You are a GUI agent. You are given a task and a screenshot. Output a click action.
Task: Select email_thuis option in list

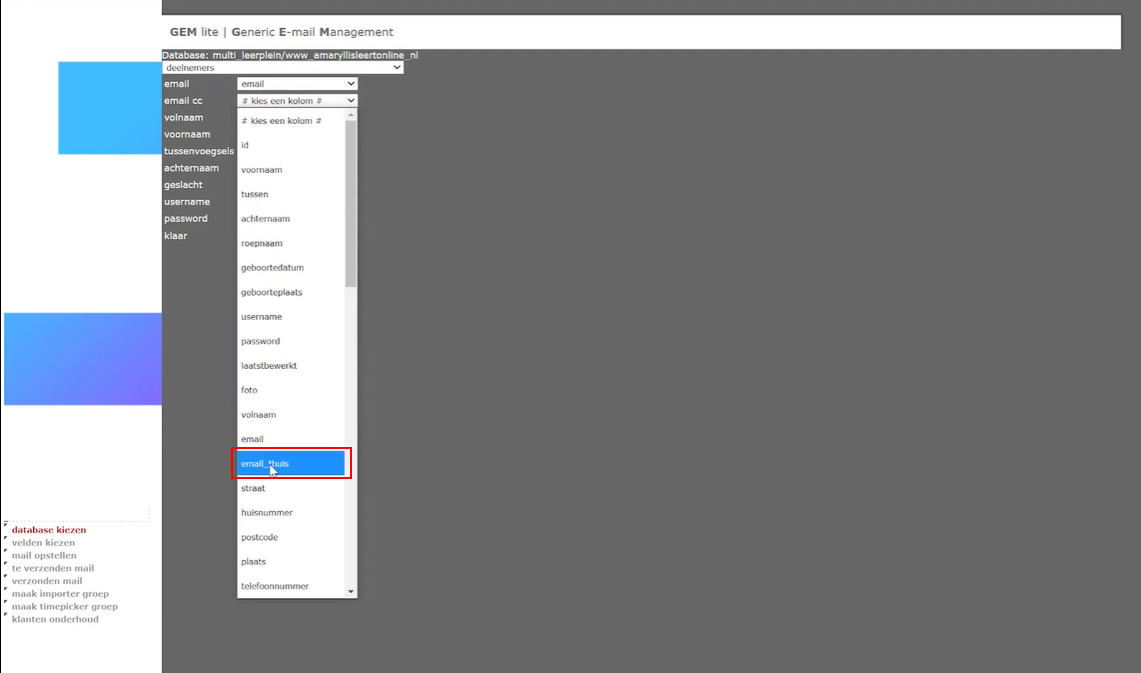tap(290, 464)
